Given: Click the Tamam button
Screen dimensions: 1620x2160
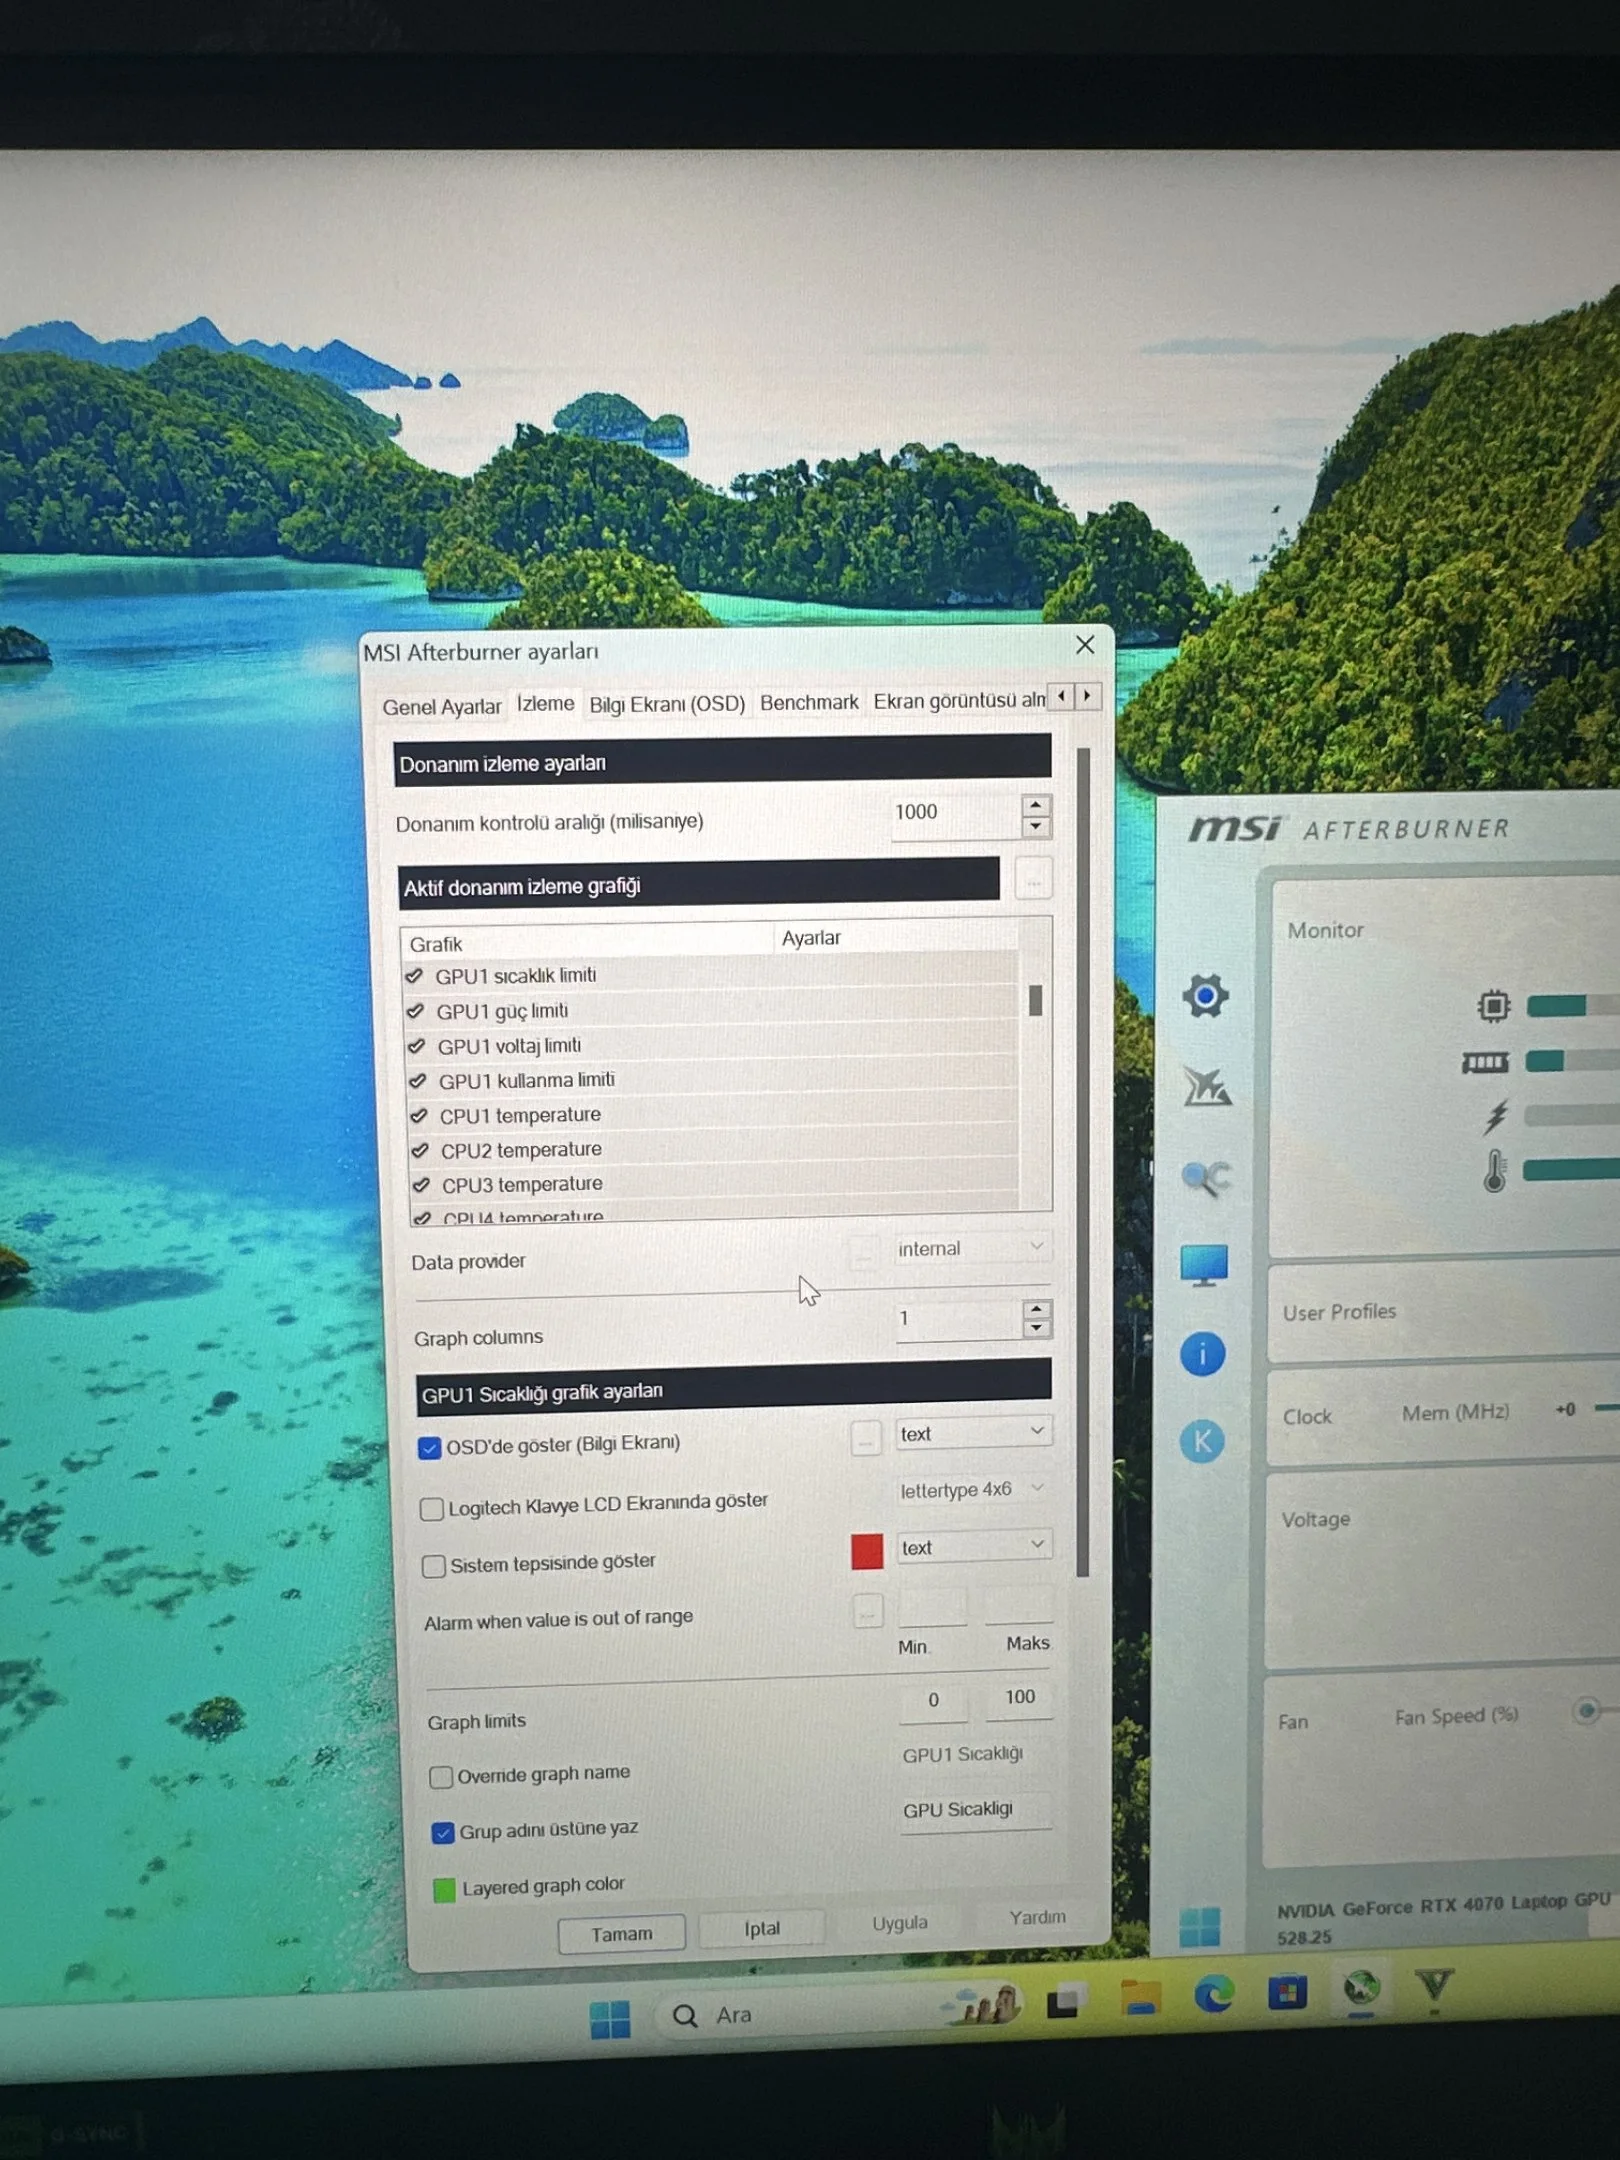Looking at the screenshot, I should [x=621, y=1934].
